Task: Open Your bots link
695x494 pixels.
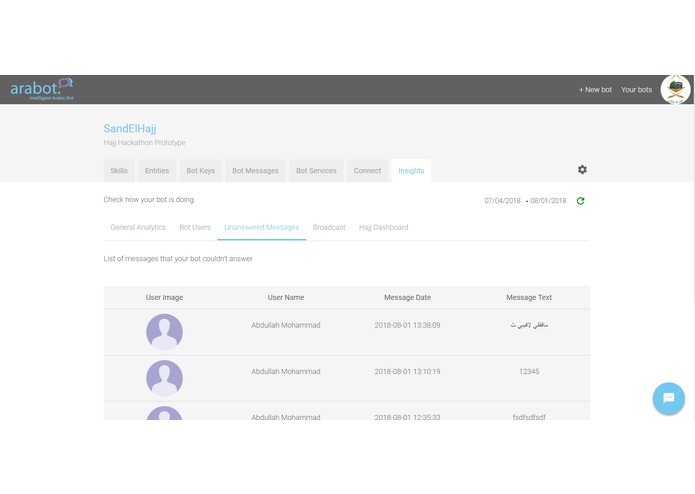Action: point(636,89)
